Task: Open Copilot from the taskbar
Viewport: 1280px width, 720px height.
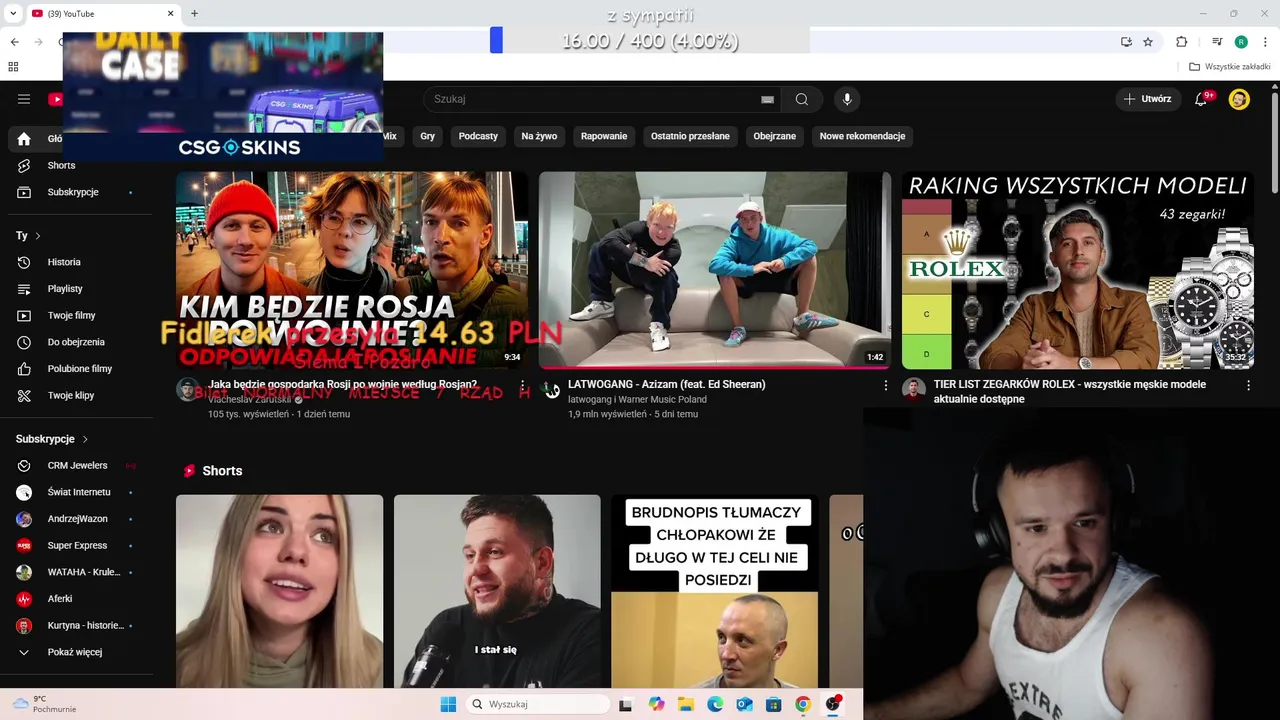Action: (656, 704)
